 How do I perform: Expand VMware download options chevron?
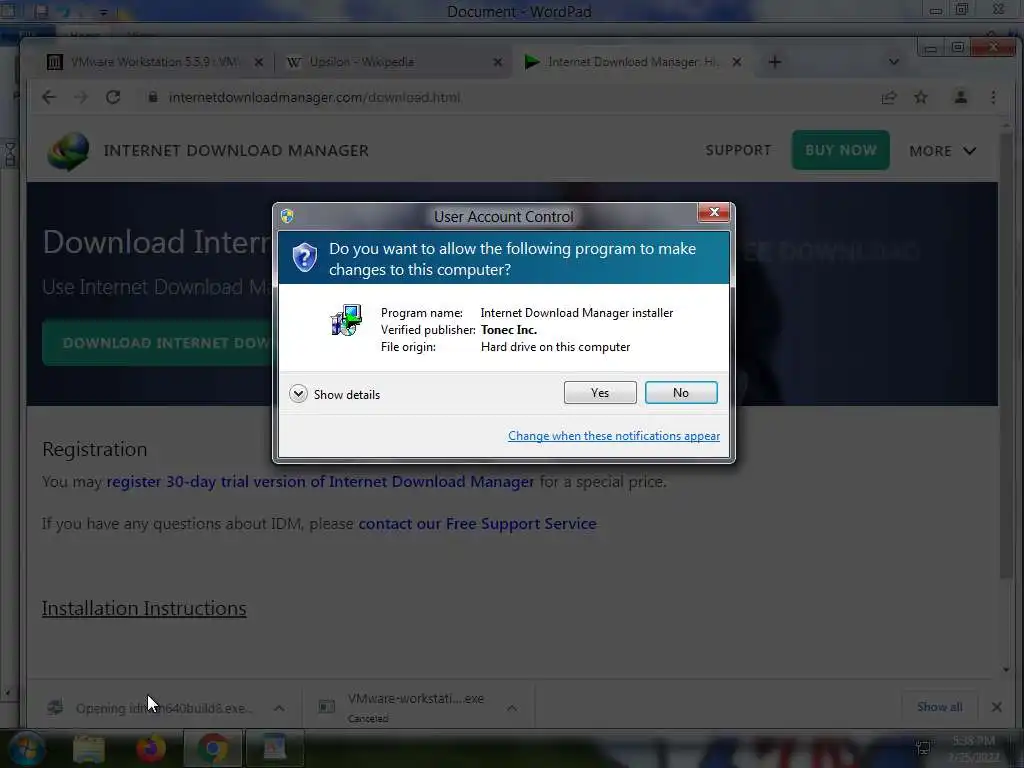(512, 708)
